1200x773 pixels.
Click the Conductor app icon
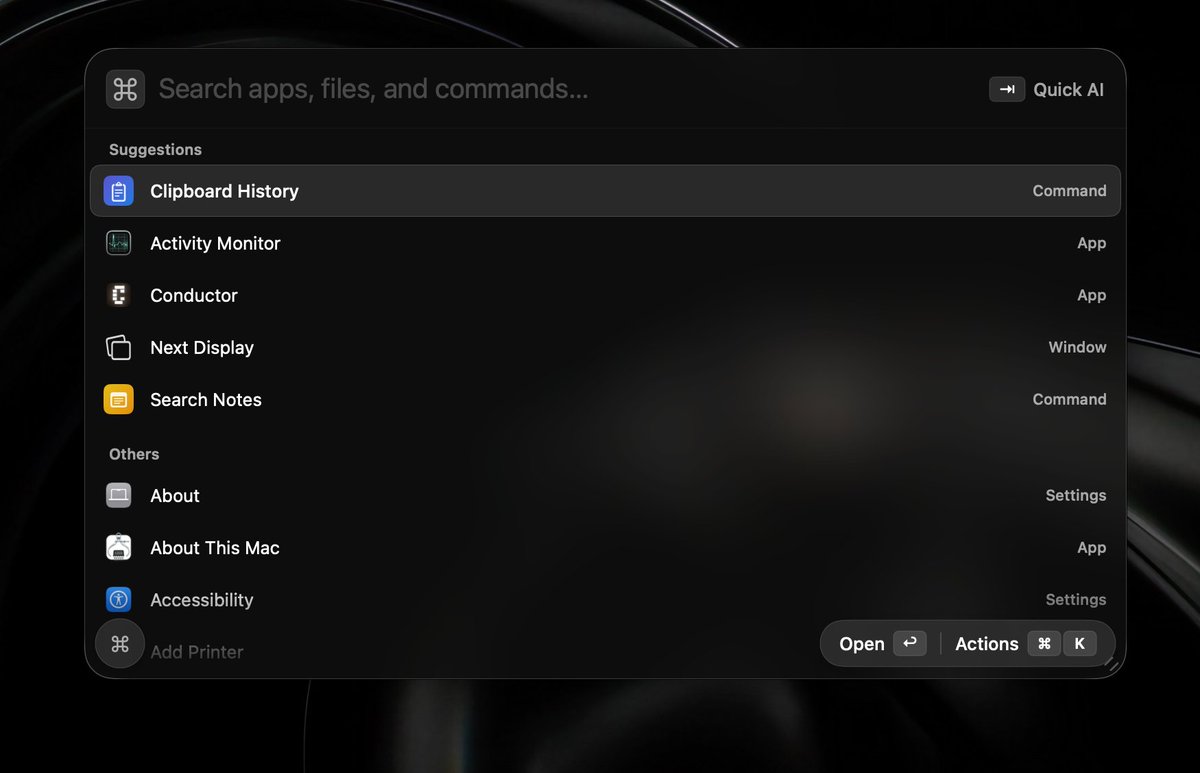[x=119, y=295]
